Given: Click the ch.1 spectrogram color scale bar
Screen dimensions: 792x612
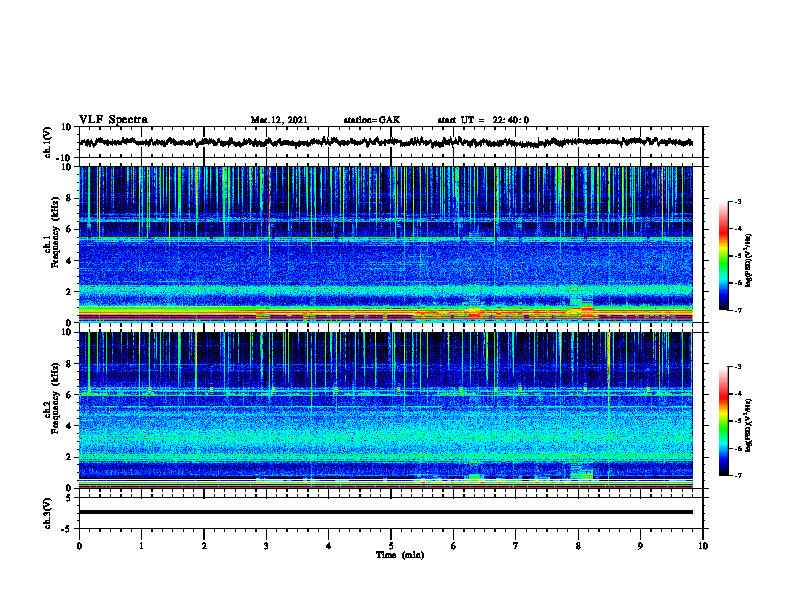Looking at the screenshot, I should [723, 256].
